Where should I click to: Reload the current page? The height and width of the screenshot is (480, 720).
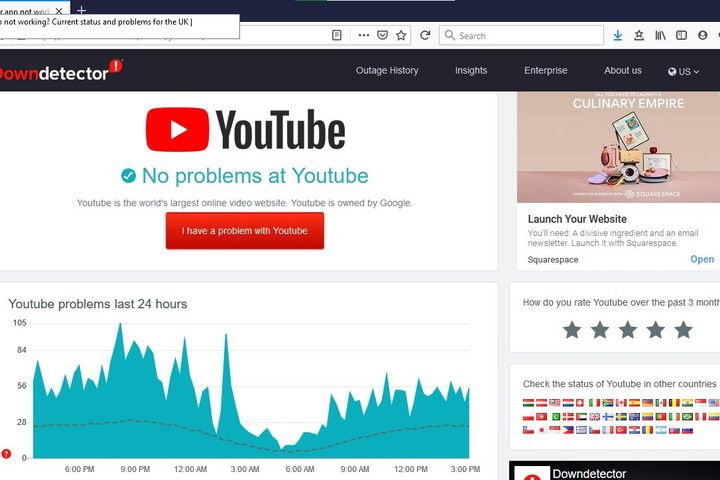pyautogui.click(x=425, y=35)
